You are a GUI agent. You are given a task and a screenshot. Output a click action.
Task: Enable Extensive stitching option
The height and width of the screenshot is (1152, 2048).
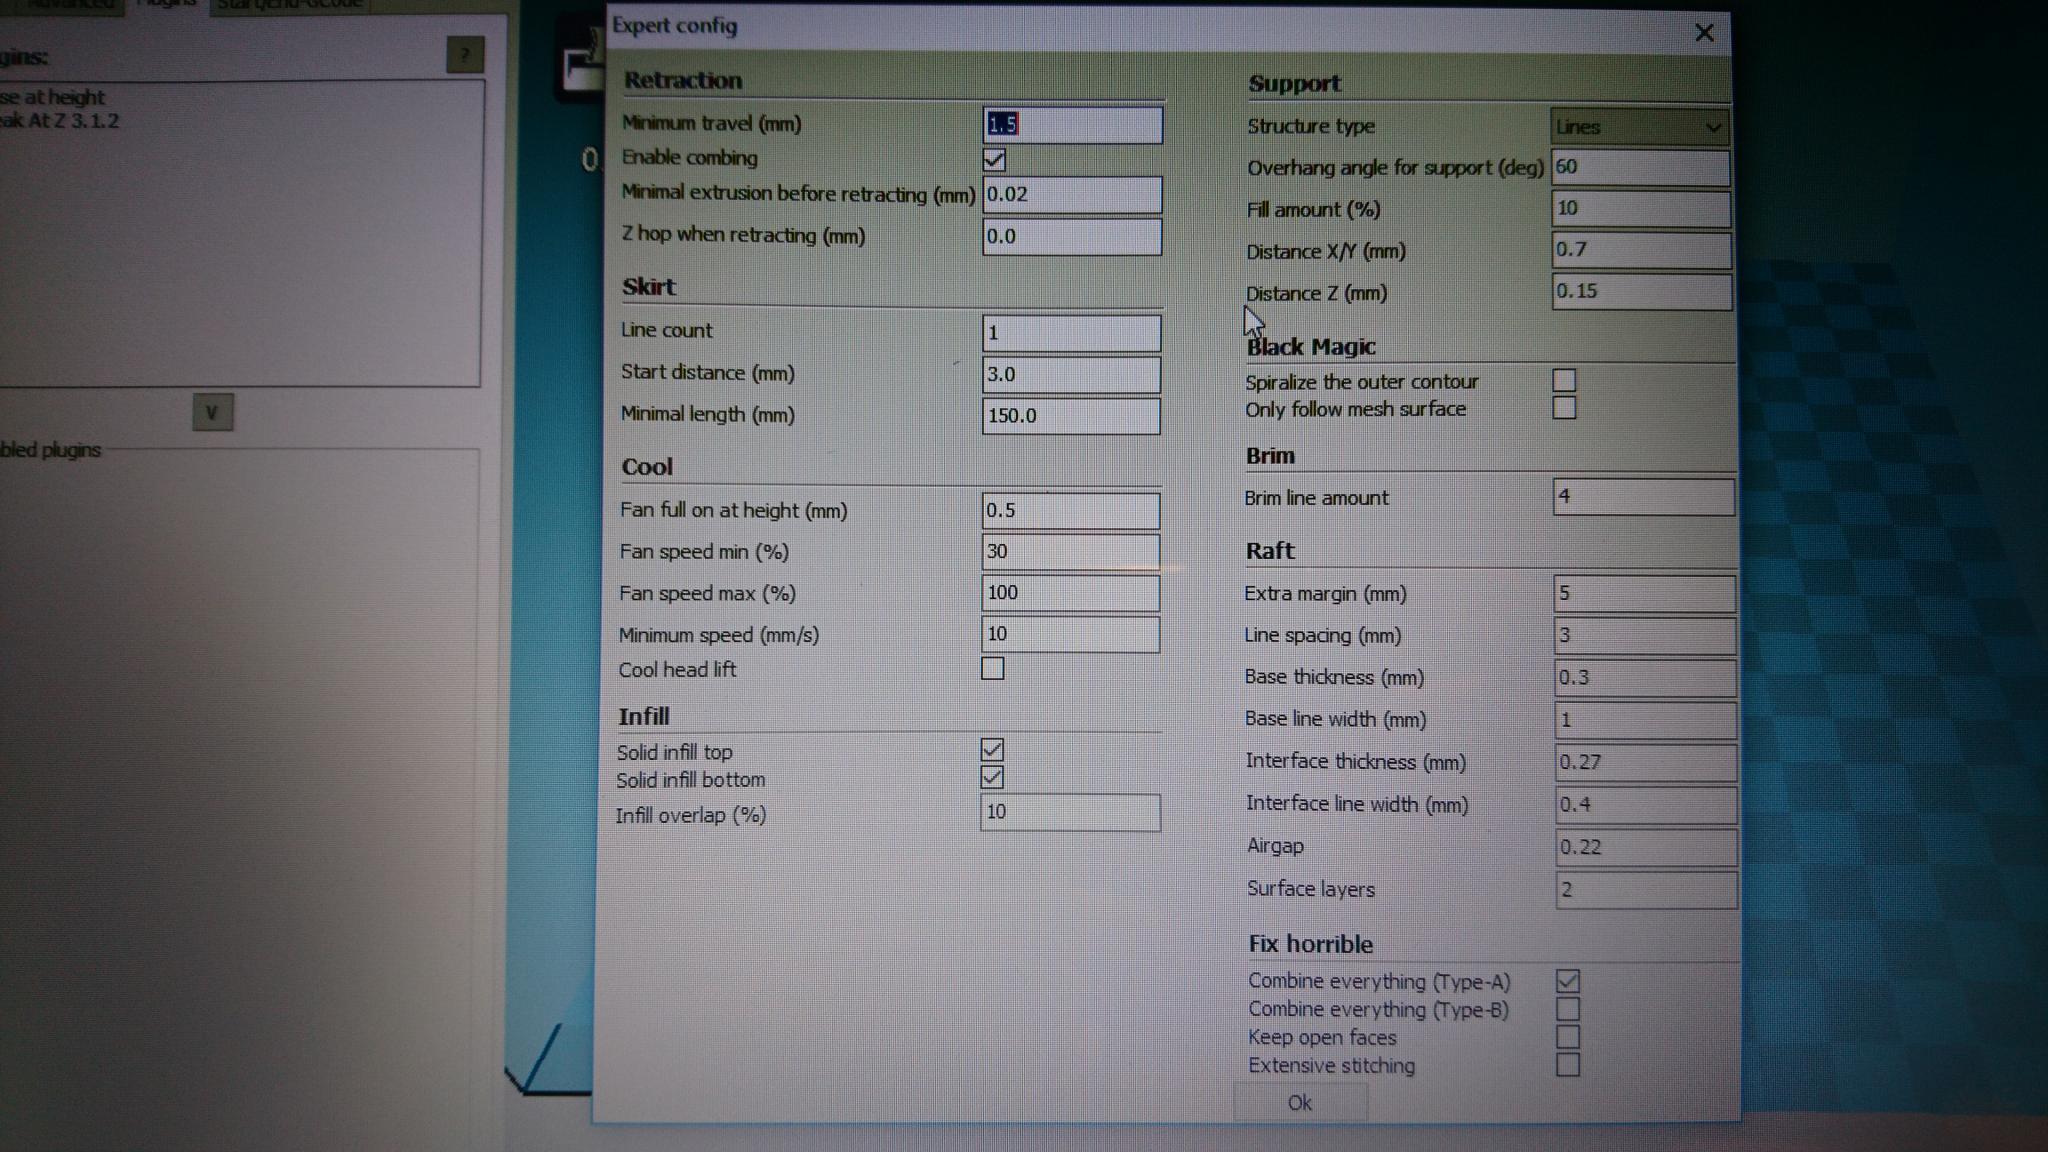1567,1065
